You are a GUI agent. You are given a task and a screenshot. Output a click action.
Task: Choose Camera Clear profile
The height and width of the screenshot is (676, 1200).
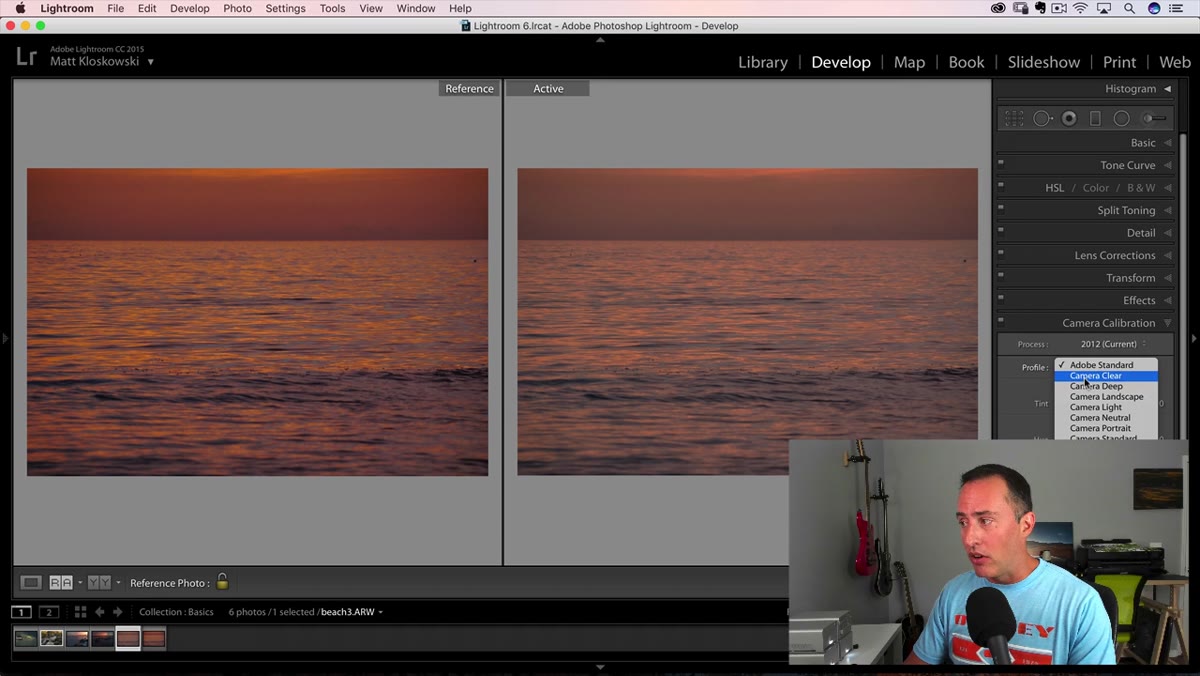1105,376
